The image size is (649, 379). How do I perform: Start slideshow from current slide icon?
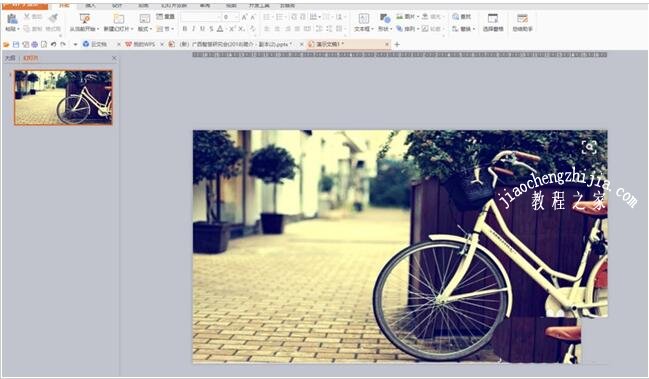tap(84, 19)
